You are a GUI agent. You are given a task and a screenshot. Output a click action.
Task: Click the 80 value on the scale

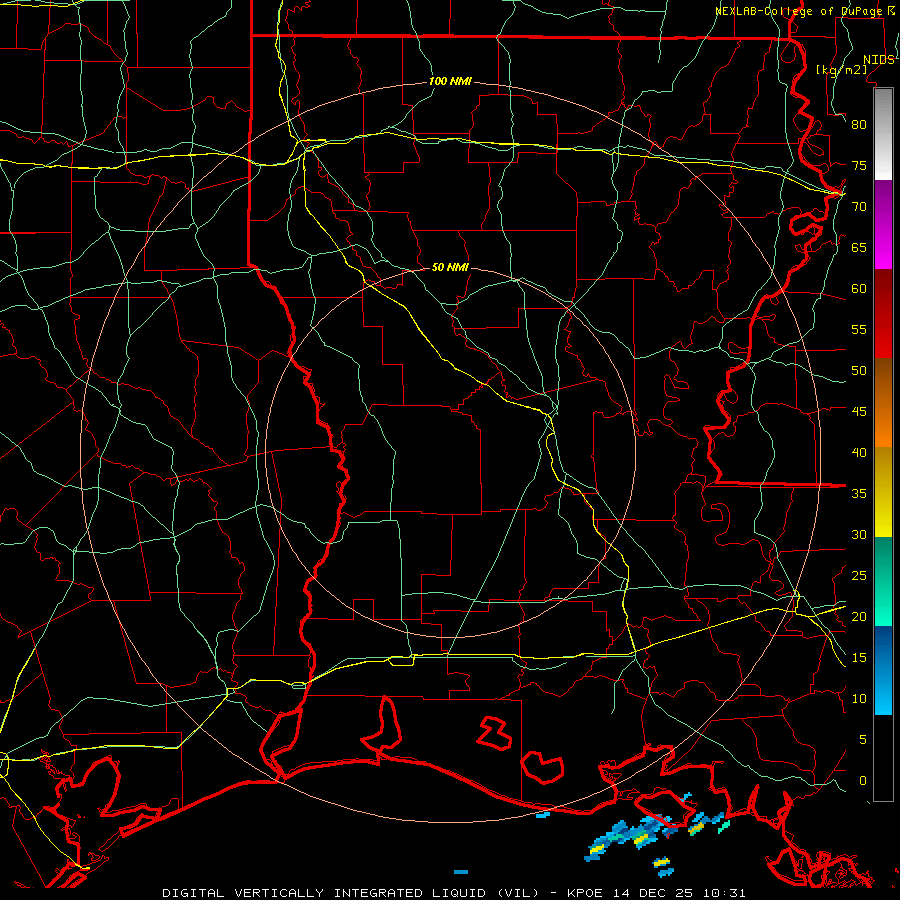pos(859,125)
